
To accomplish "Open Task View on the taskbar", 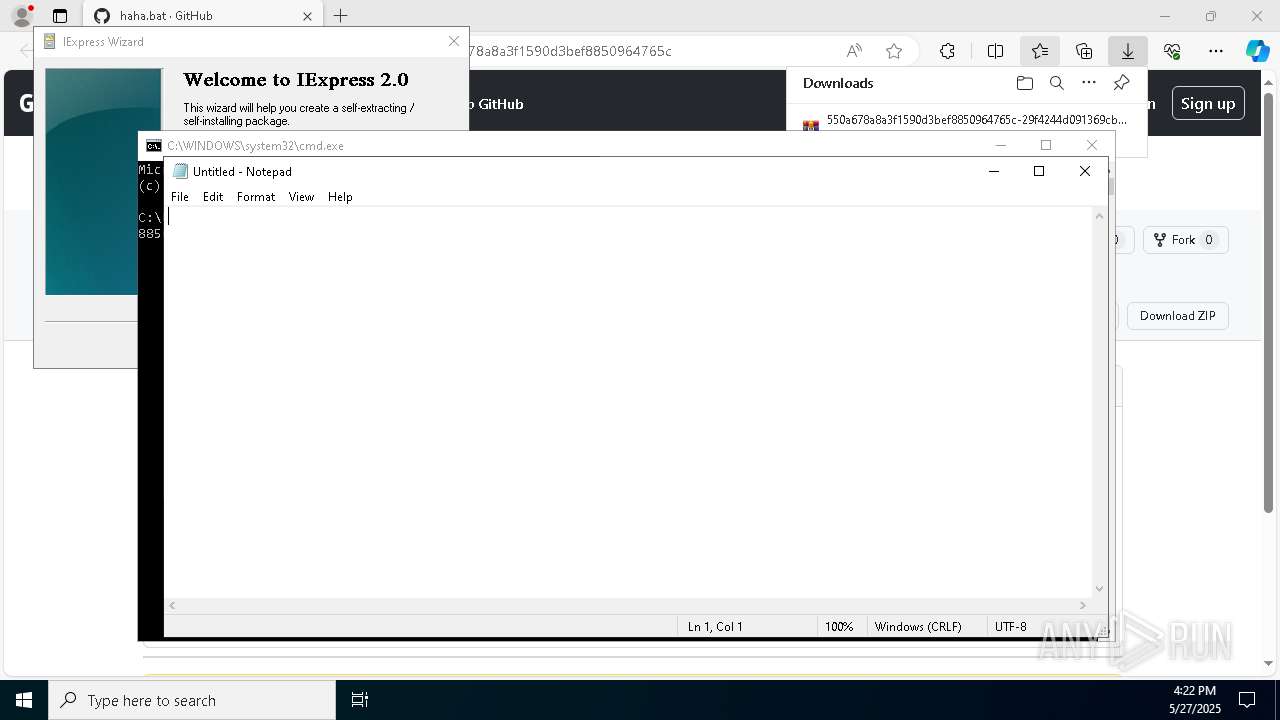I will coord(360,700).
